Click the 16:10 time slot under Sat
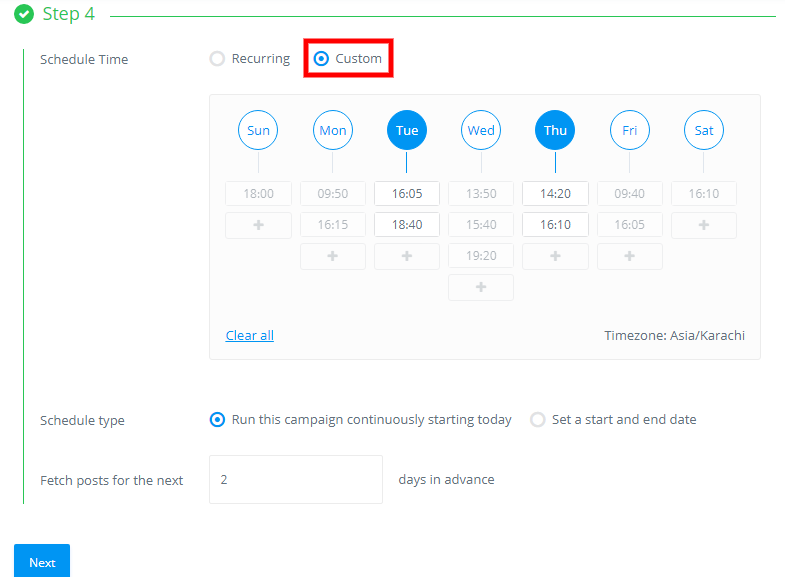 pos(703,194)
